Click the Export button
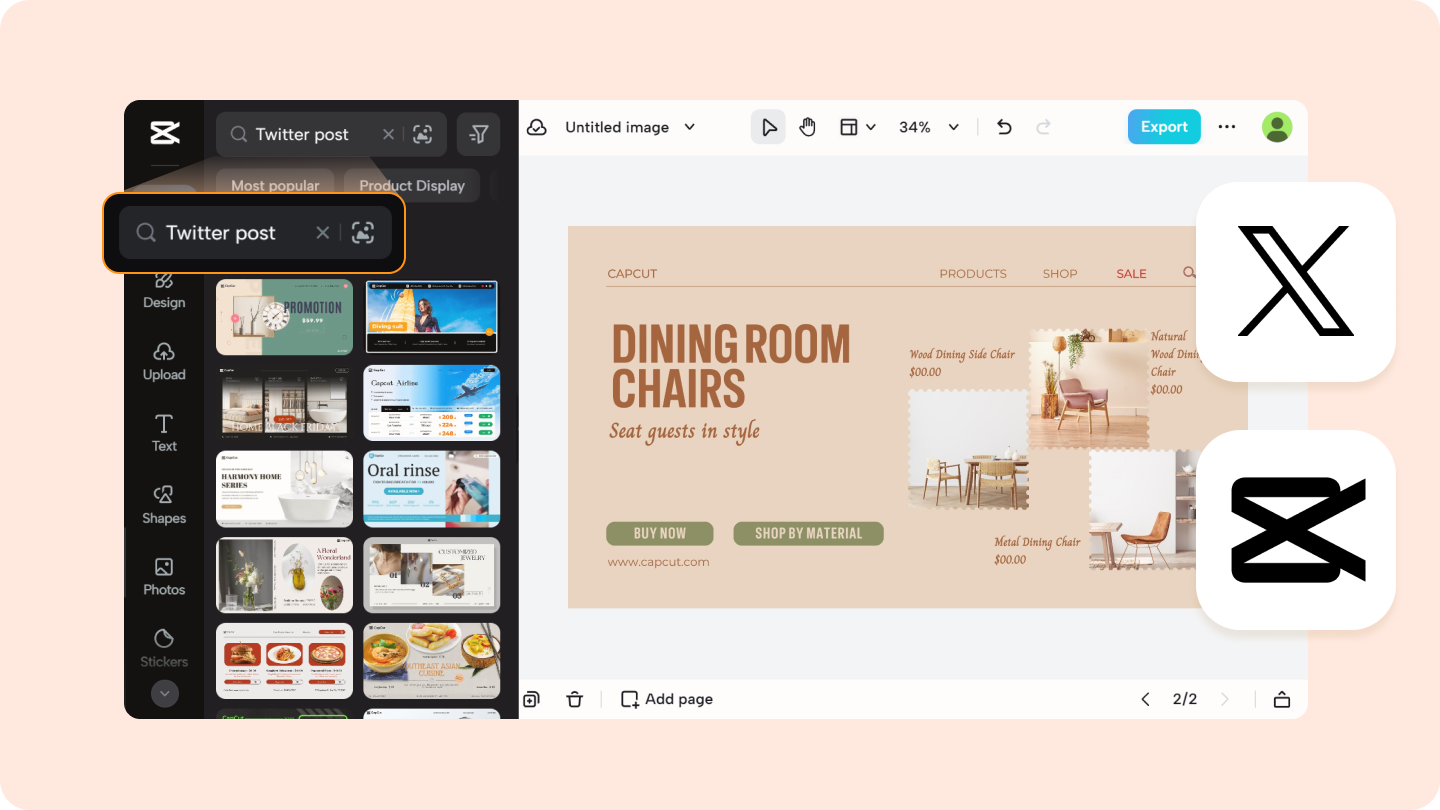This screenshot has height=810, width=1440. coord(1164,127)
